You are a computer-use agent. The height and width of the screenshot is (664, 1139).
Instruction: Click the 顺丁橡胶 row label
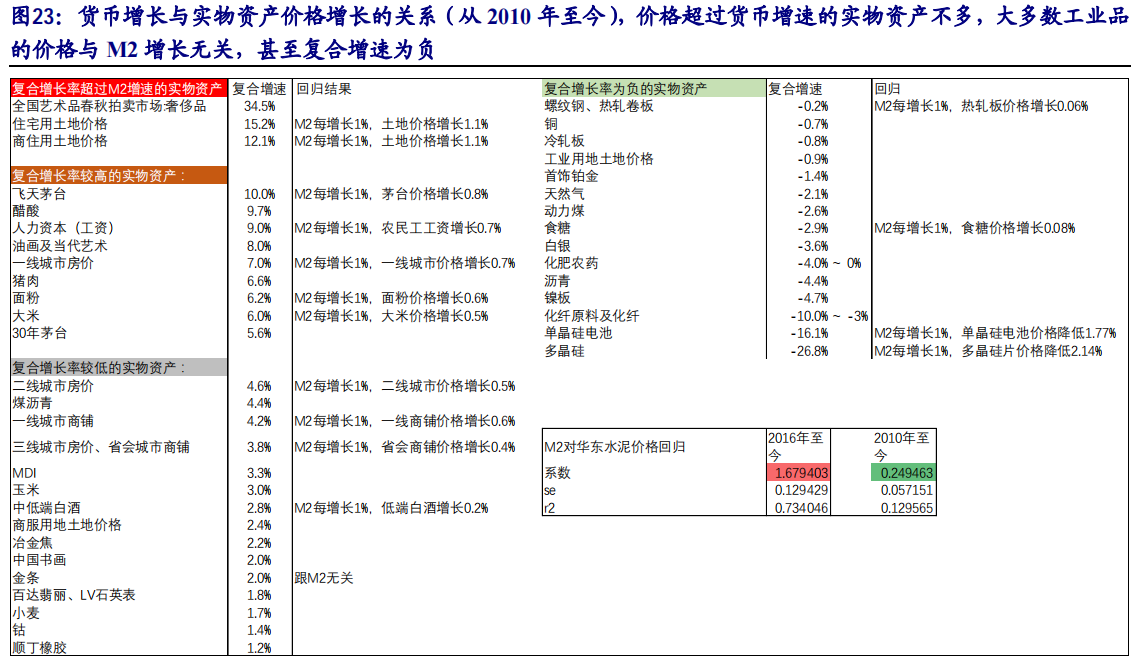pos(39,648)
